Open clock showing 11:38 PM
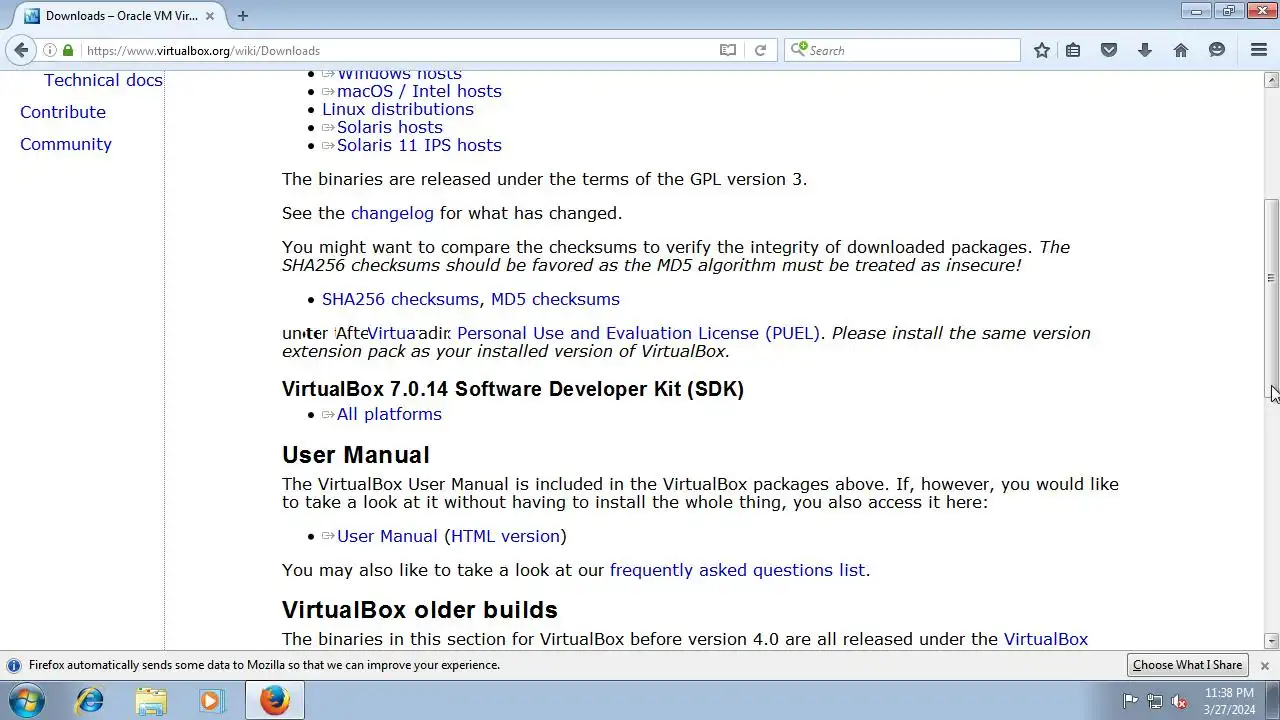Image resolution: width=1280 pixels, height=720 pixels. pyautogui.click(x=1229, y=701)
